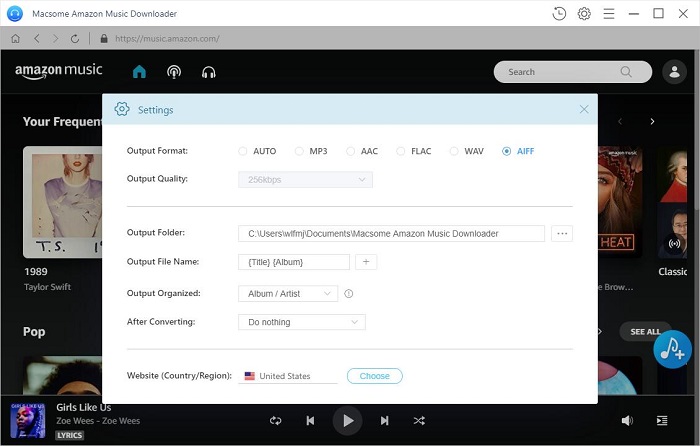Click the search magnifier icon
Viewport: 700px width, 446px height.
[x=626, y=72]
